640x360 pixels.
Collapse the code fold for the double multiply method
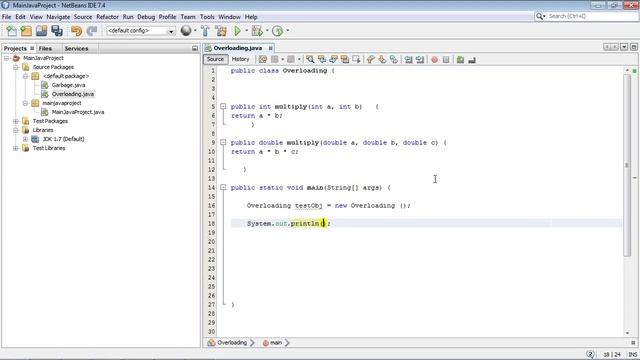coord(223,142)
